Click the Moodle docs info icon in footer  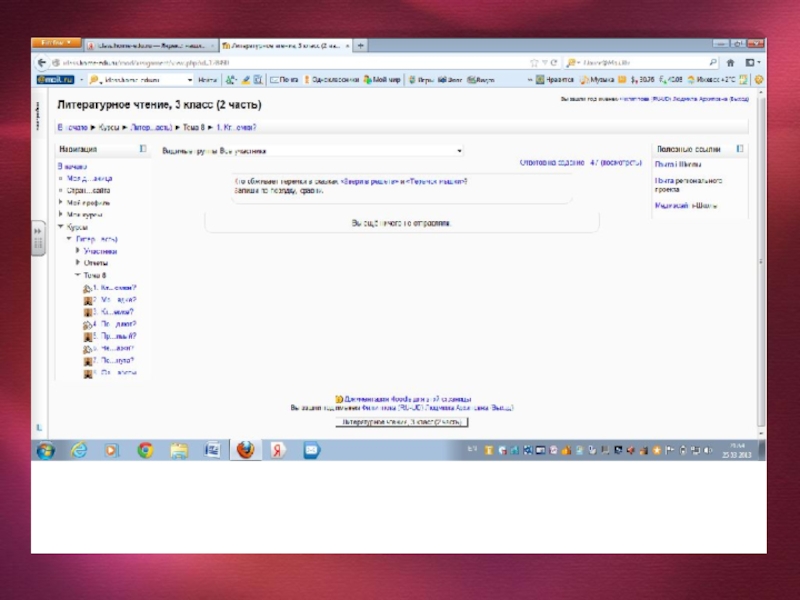pyautogui.click(x=339, y=398)
